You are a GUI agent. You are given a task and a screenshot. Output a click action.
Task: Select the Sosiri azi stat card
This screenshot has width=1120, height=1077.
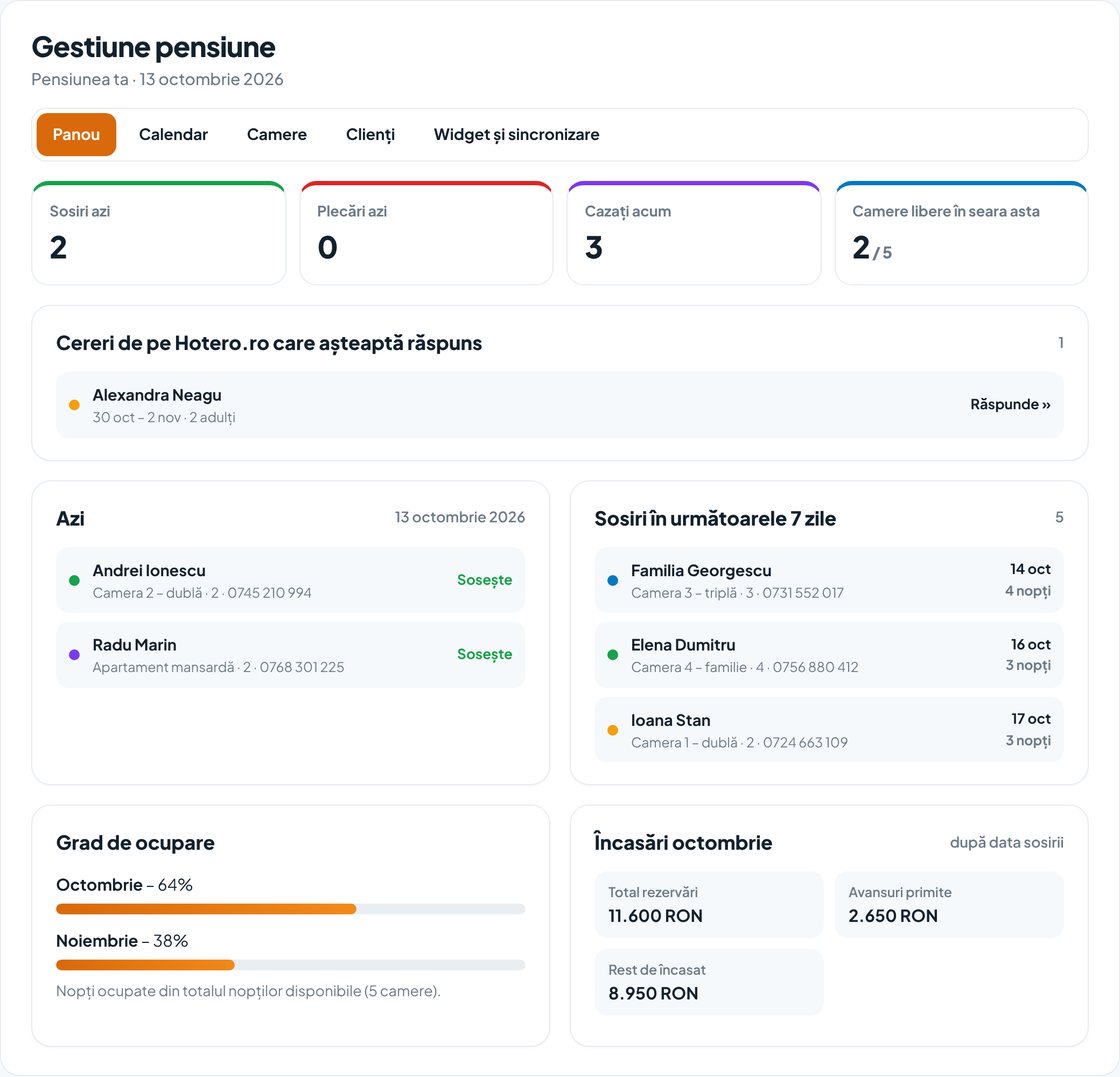[159, 234]
